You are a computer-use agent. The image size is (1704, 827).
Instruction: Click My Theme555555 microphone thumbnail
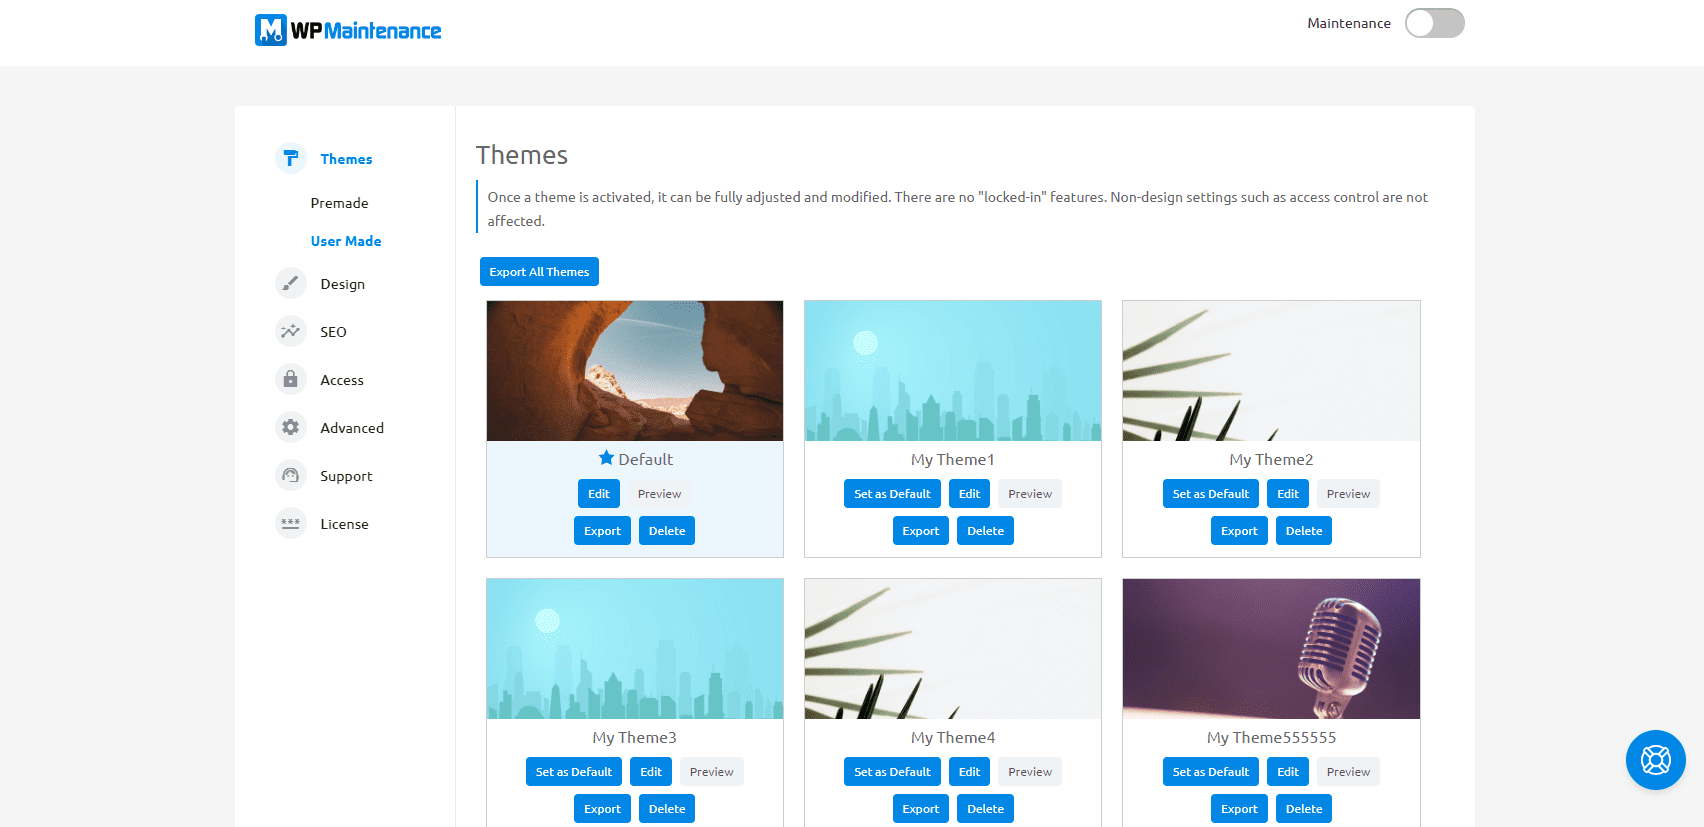tap(1271, 649)
